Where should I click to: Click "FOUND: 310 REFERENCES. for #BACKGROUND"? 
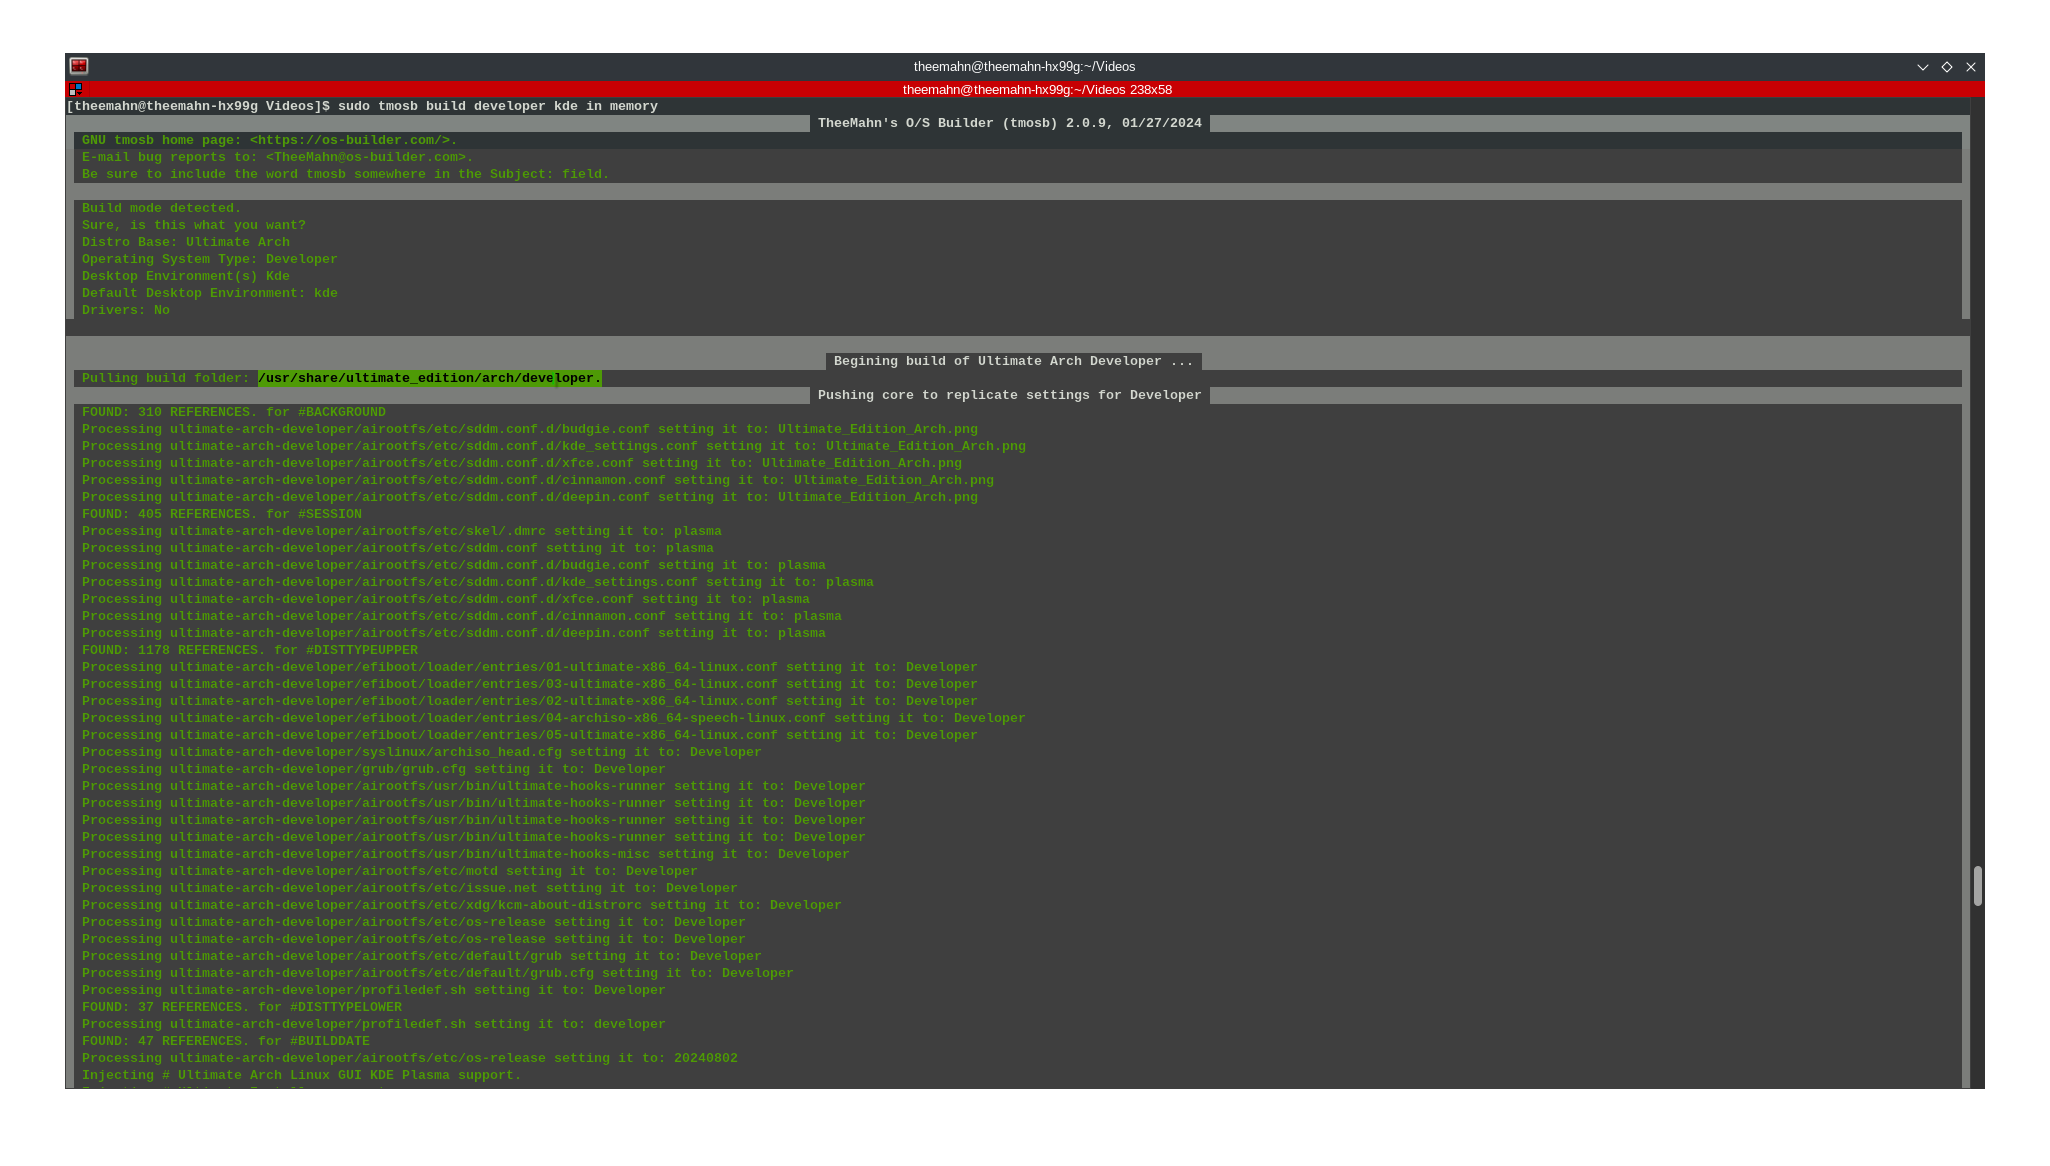pyautogui.click(x=234, y=412)
